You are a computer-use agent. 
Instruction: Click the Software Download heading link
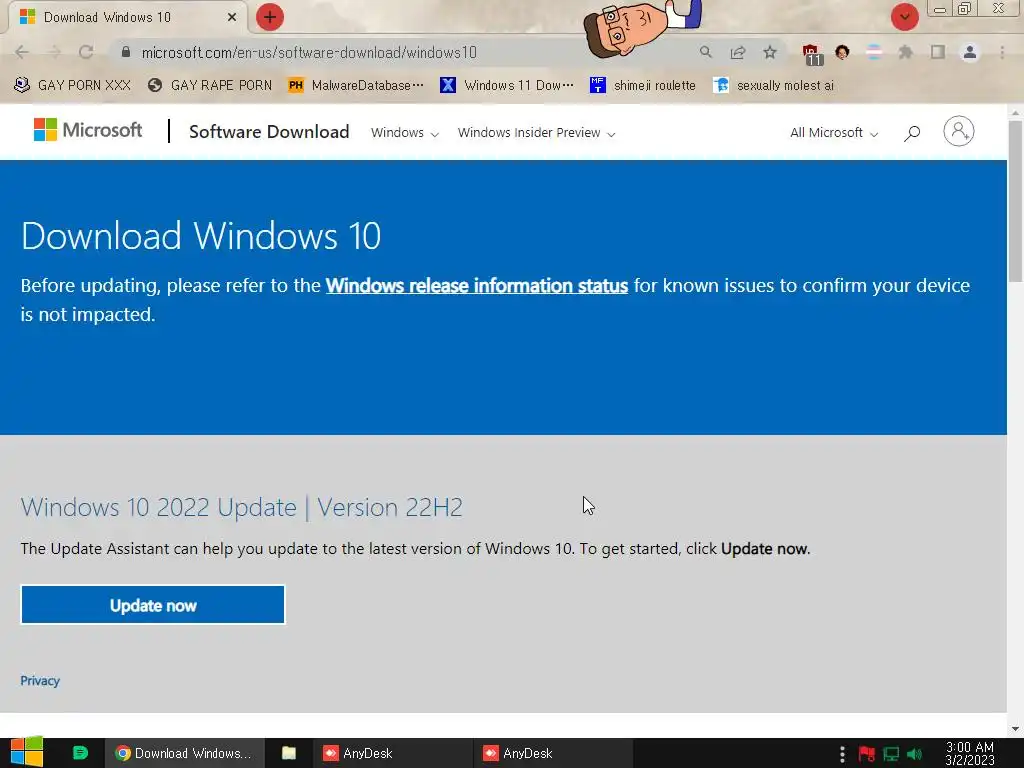[x=269, y=132]
